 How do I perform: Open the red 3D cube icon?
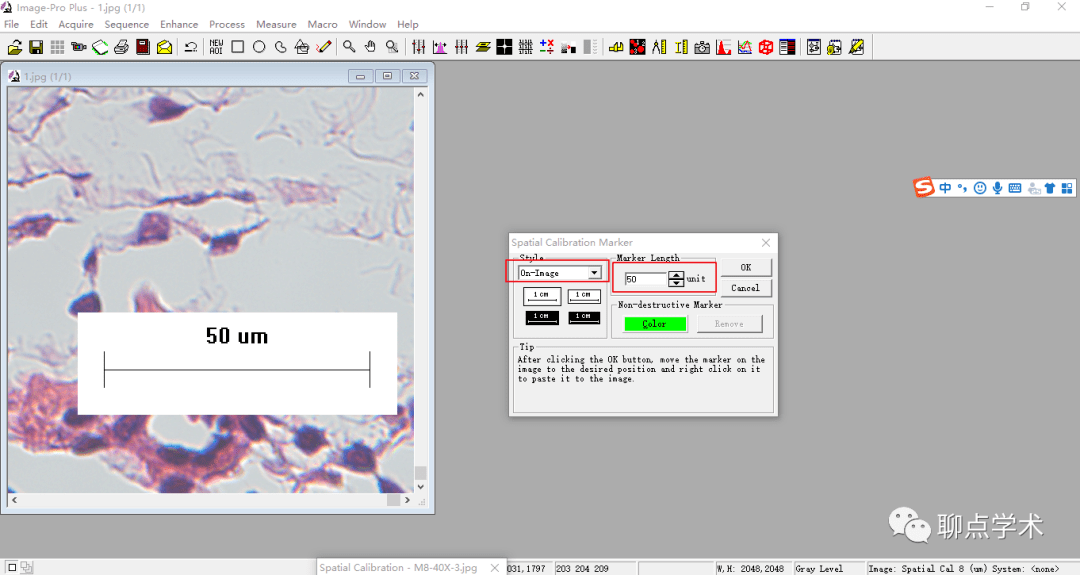(x=766, y=47)
